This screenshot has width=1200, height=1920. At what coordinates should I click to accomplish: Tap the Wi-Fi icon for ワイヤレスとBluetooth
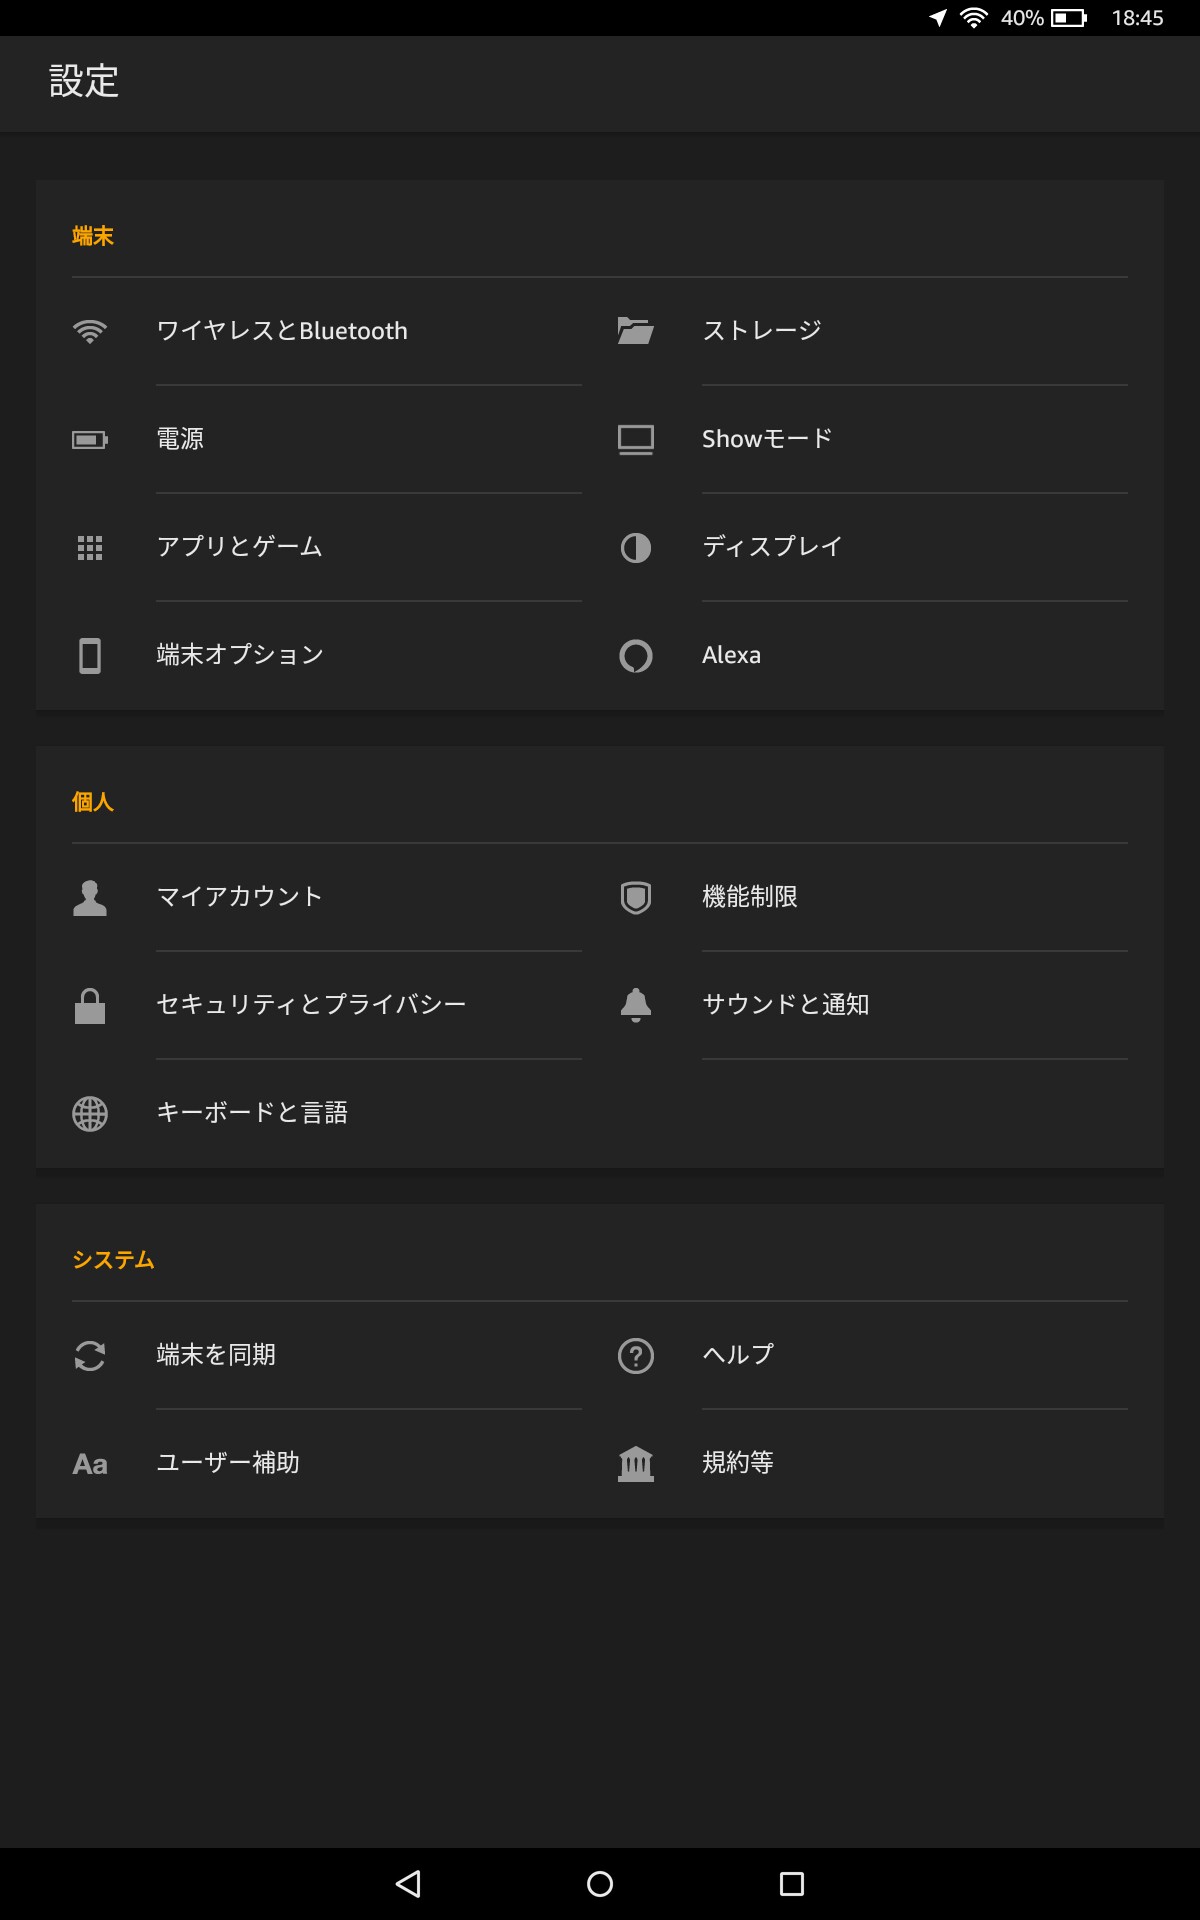tap(90, 331)
